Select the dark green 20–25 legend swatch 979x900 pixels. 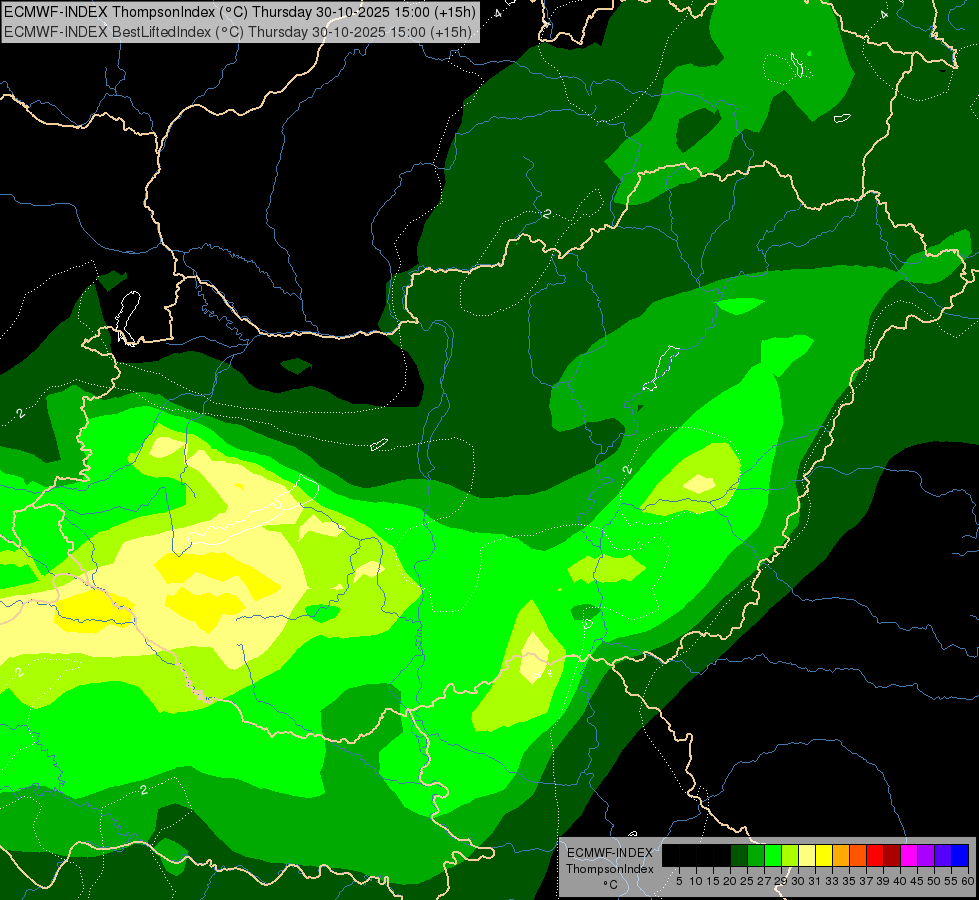click(739, 855)
